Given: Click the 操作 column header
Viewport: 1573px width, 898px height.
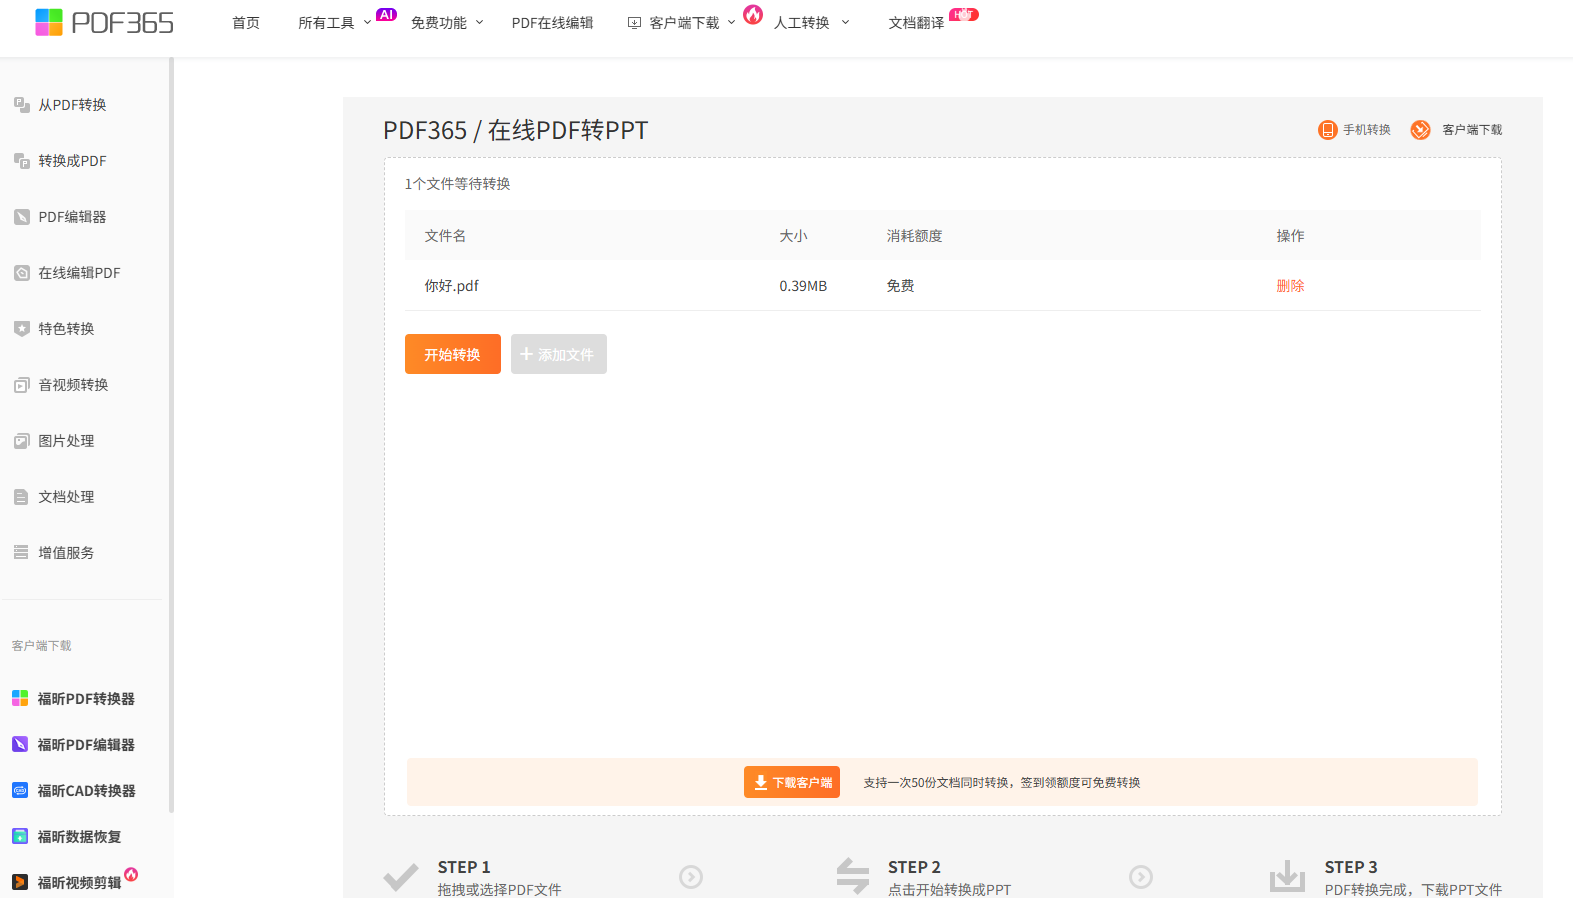Looking at the screenshot, I should pyautogui.click(x=1290, y=236).
